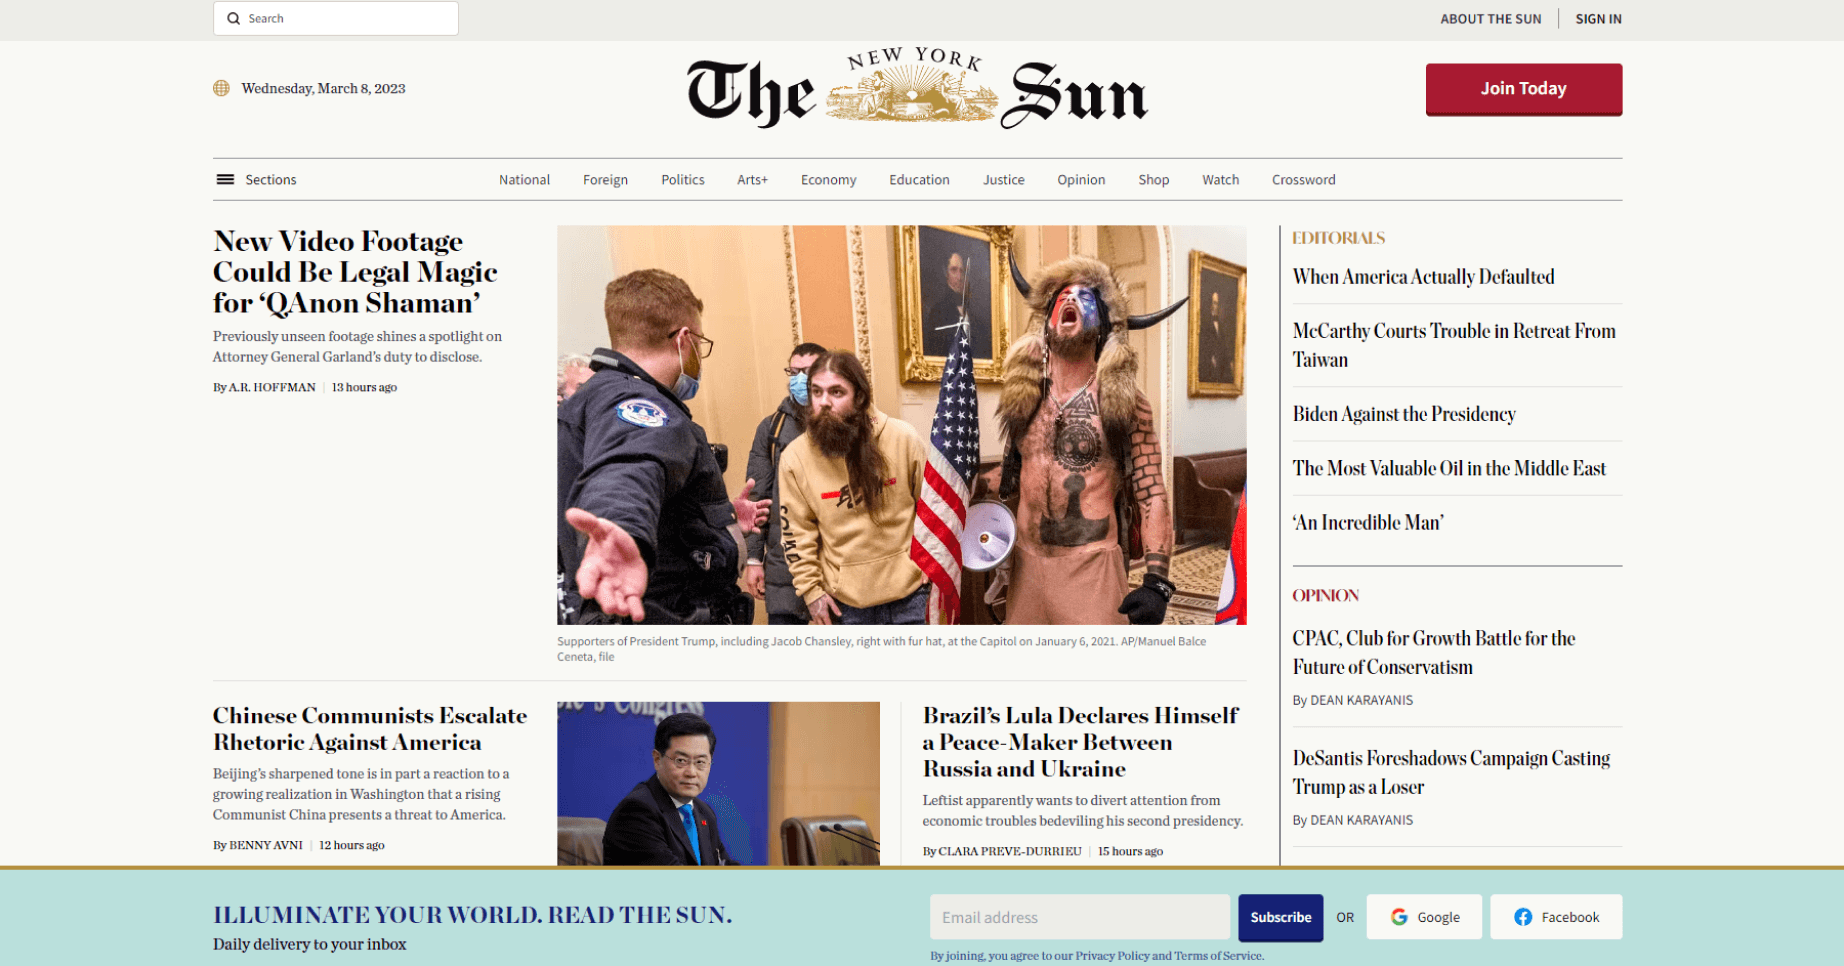Click the '13 hours ago' timestamp
Viewport: 1844px width, 966px height.
click(x=364, y=387)
